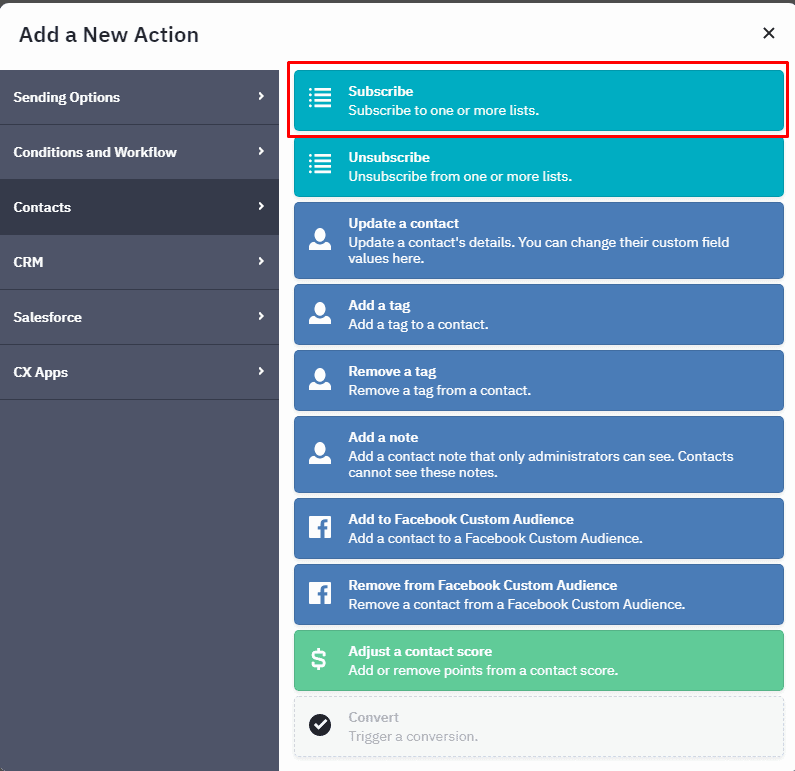Select the Add a note action
This screenshot has height=771, width=795.
pyautogui.click(x=539, y=454)
